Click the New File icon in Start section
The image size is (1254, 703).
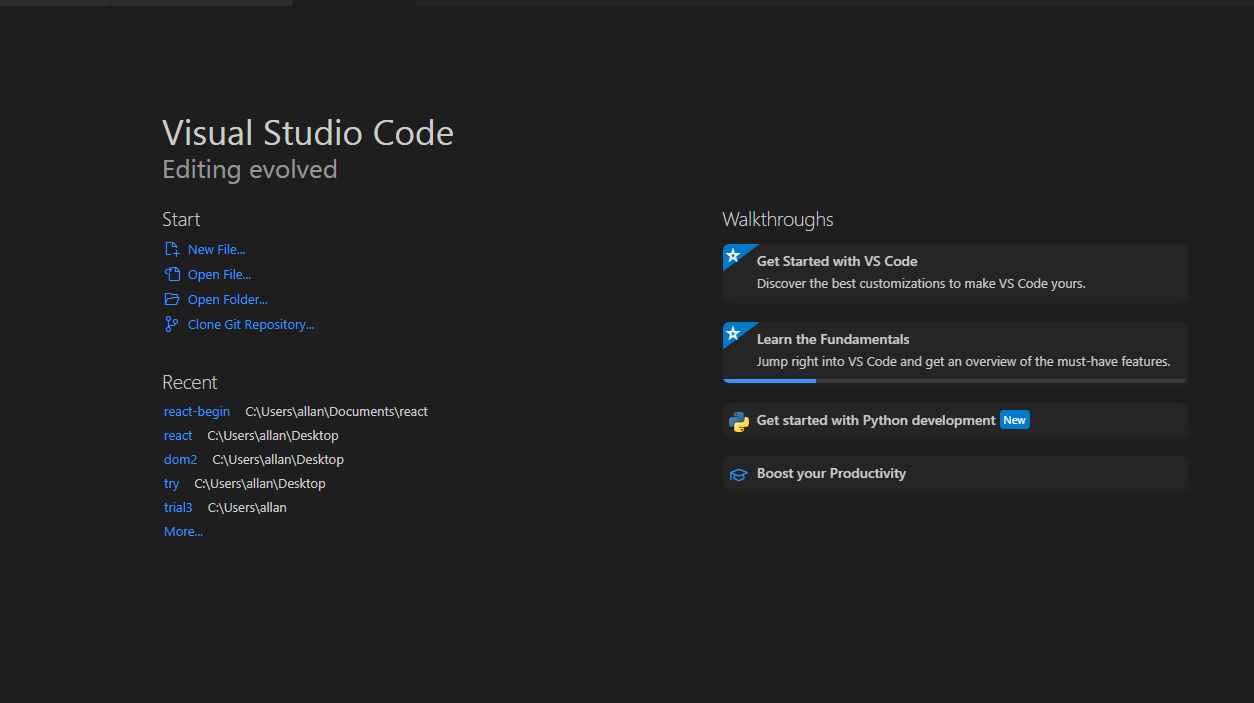(172, 248)
